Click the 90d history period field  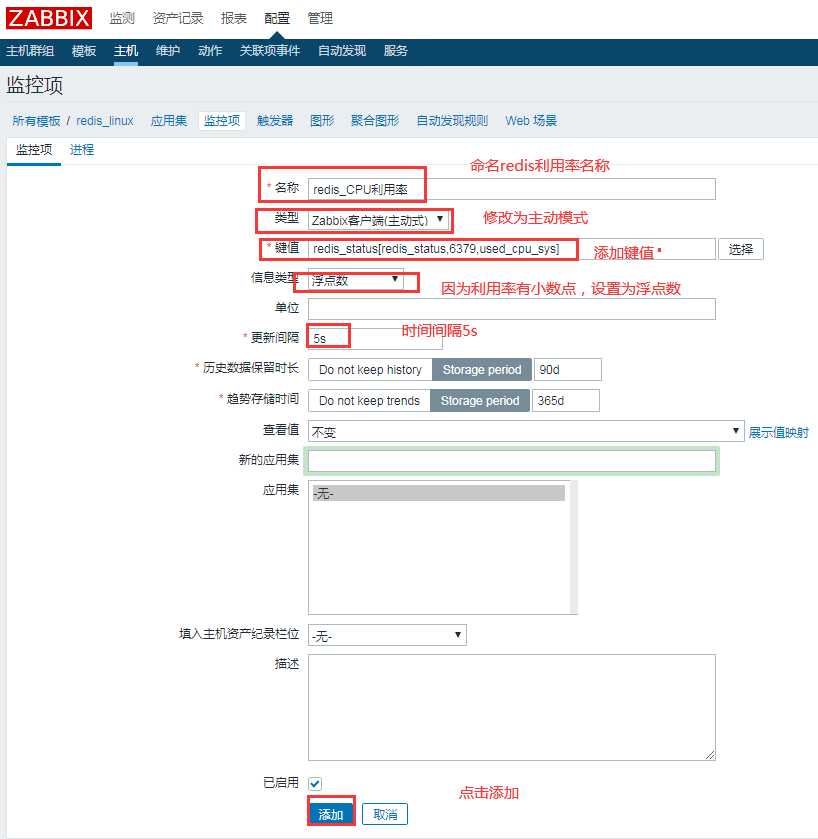click(x=568, y=370)
